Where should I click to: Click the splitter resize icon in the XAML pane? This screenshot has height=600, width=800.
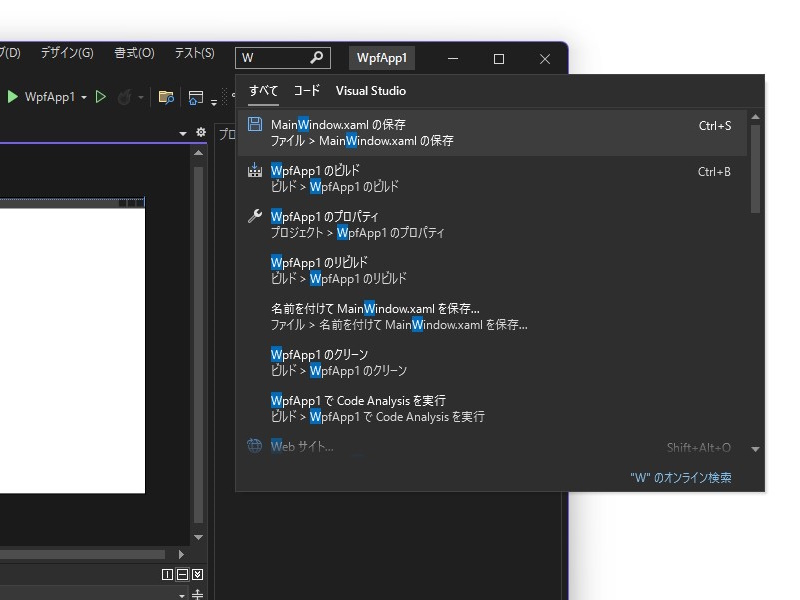click(197, 594)
